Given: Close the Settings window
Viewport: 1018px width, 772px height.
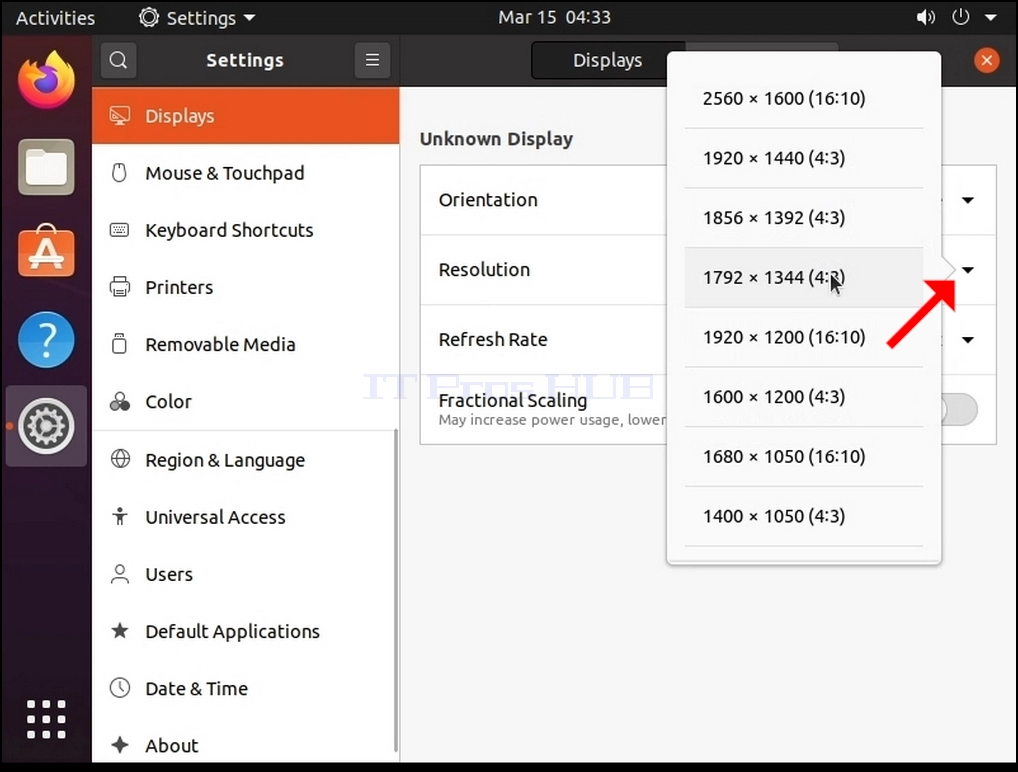Looking at the screenshot, I should [x=987, y=60].
